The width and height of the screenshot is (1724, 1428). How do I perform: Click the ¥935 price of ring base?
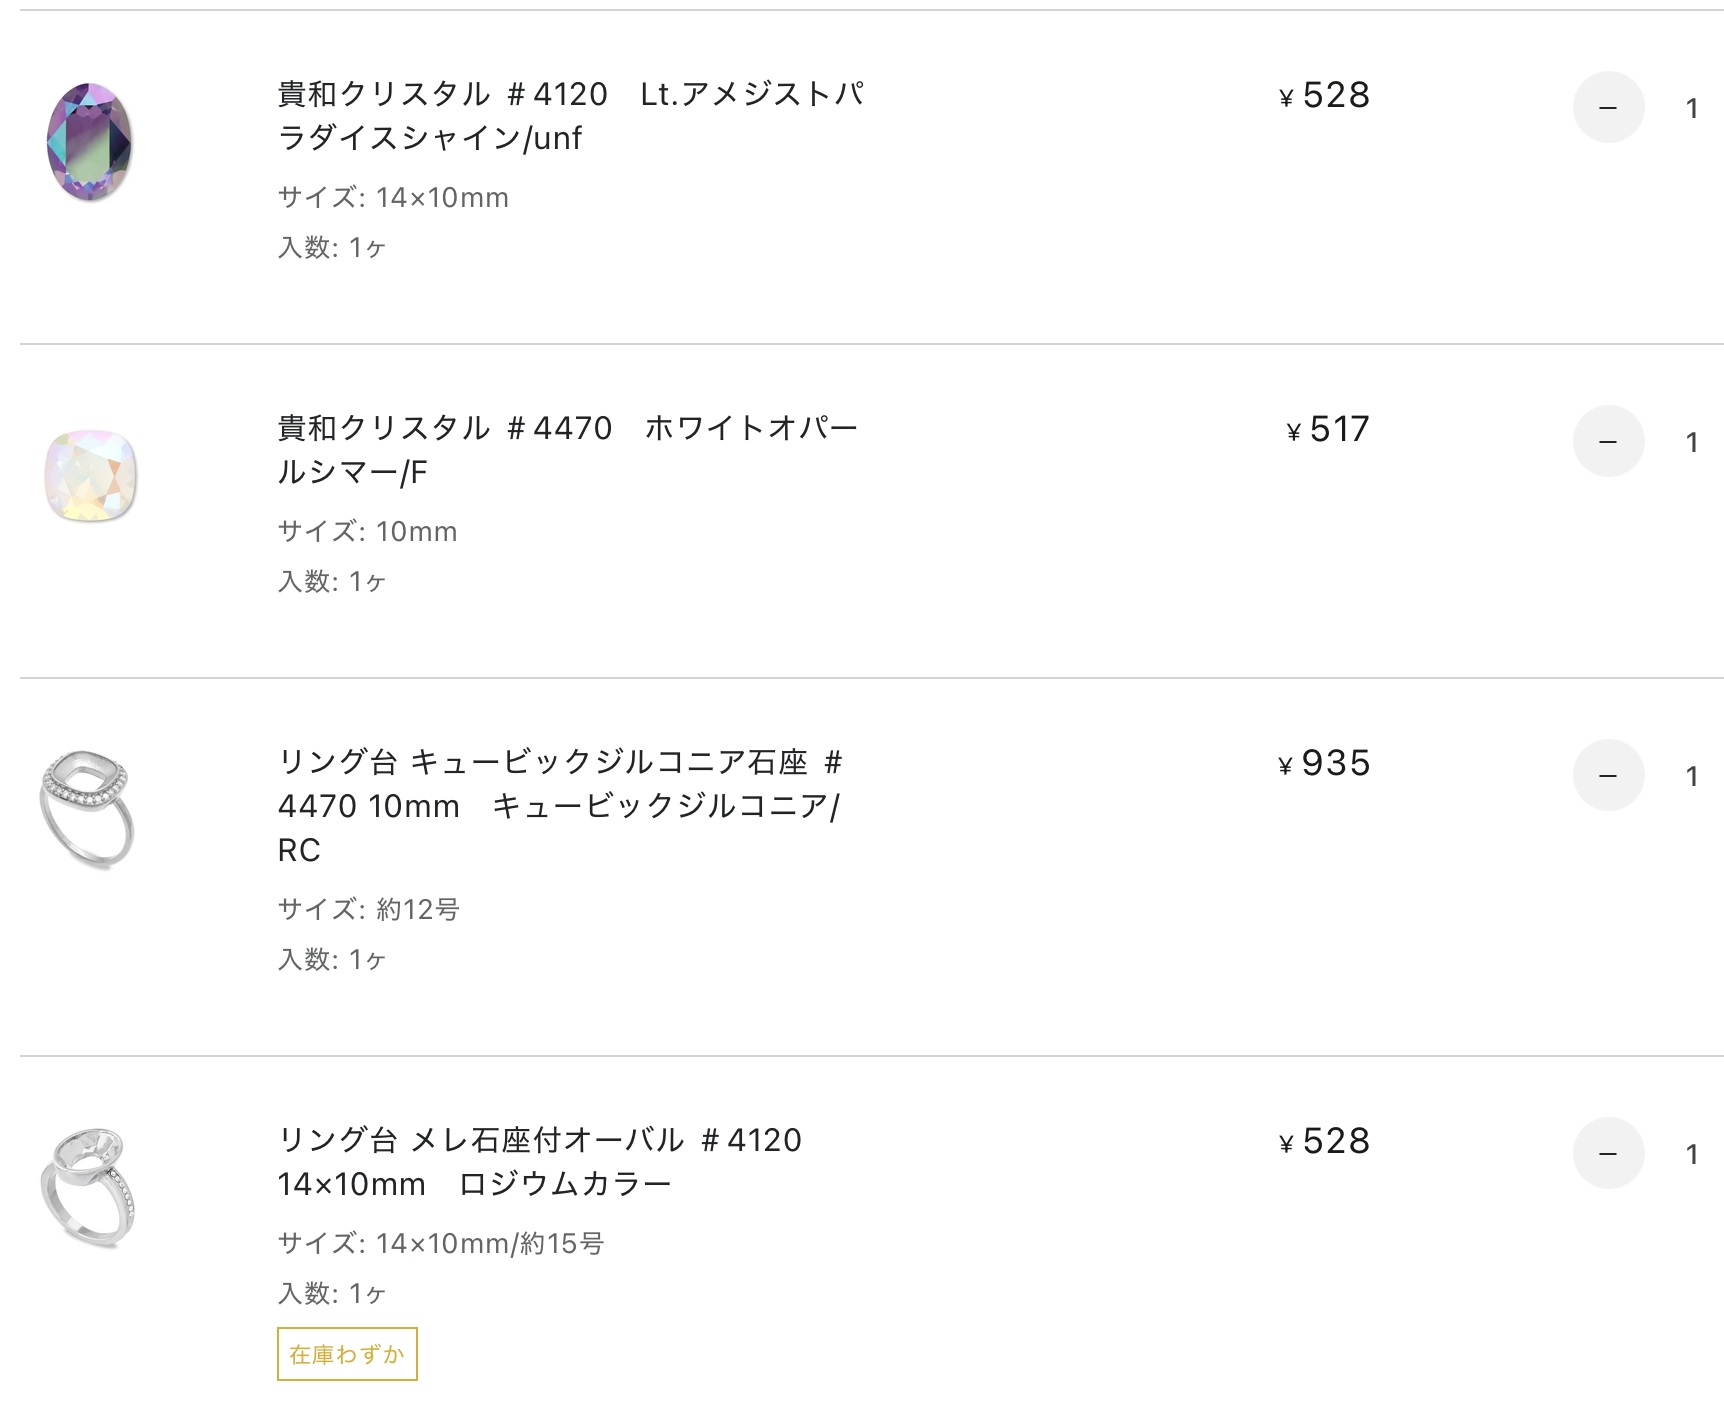(1325, 763)
